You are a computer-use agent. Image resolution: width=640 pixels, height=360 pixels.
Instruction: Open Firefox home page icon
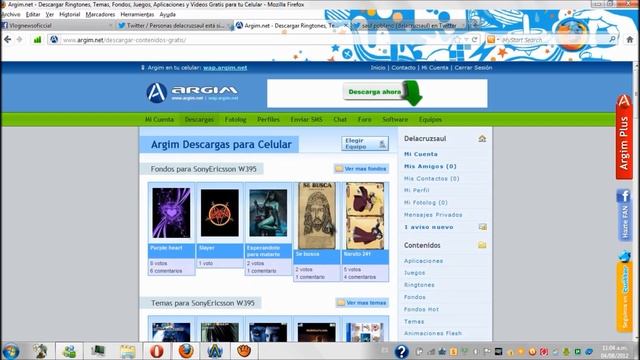[630, 40]
